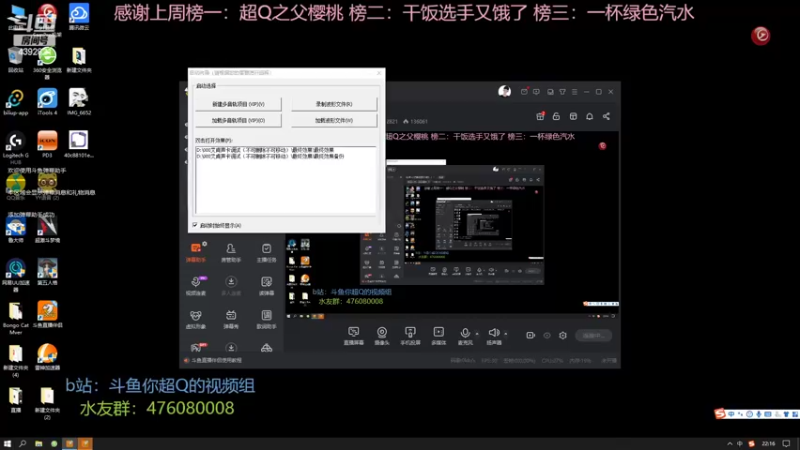Open bilkup-app desktop icon
Viewport: 800px width, 450px height.
(x=16, y=102)
